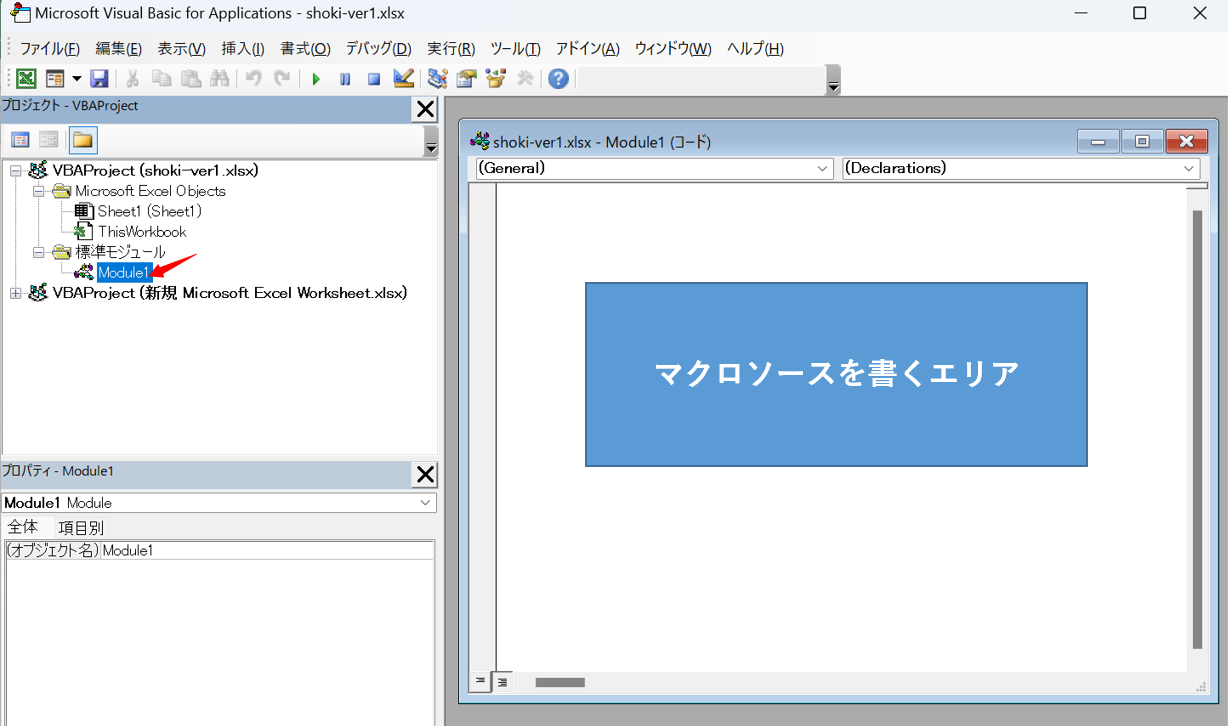
Task: Open Properties Window toolbar icon
Action: coord(466,79)
